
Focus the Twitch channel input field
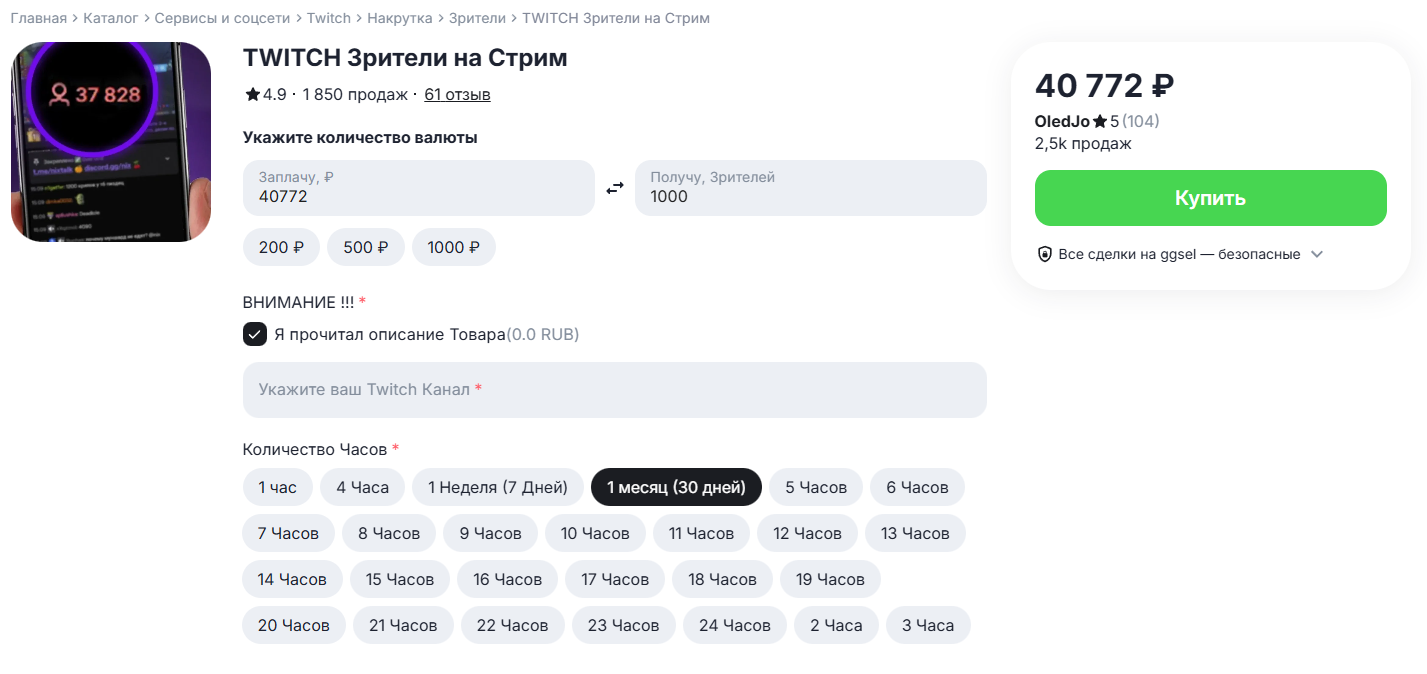click(614, 389)
